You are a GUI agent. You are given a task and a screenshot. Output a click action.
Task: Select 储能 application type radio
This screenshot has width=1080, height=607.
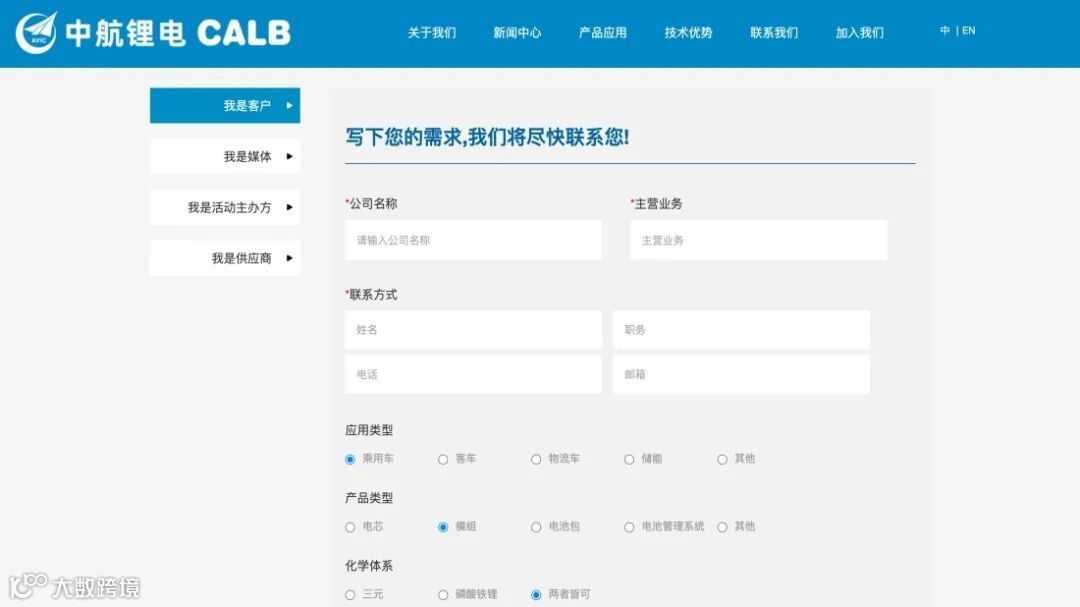[x=629, y=460]
